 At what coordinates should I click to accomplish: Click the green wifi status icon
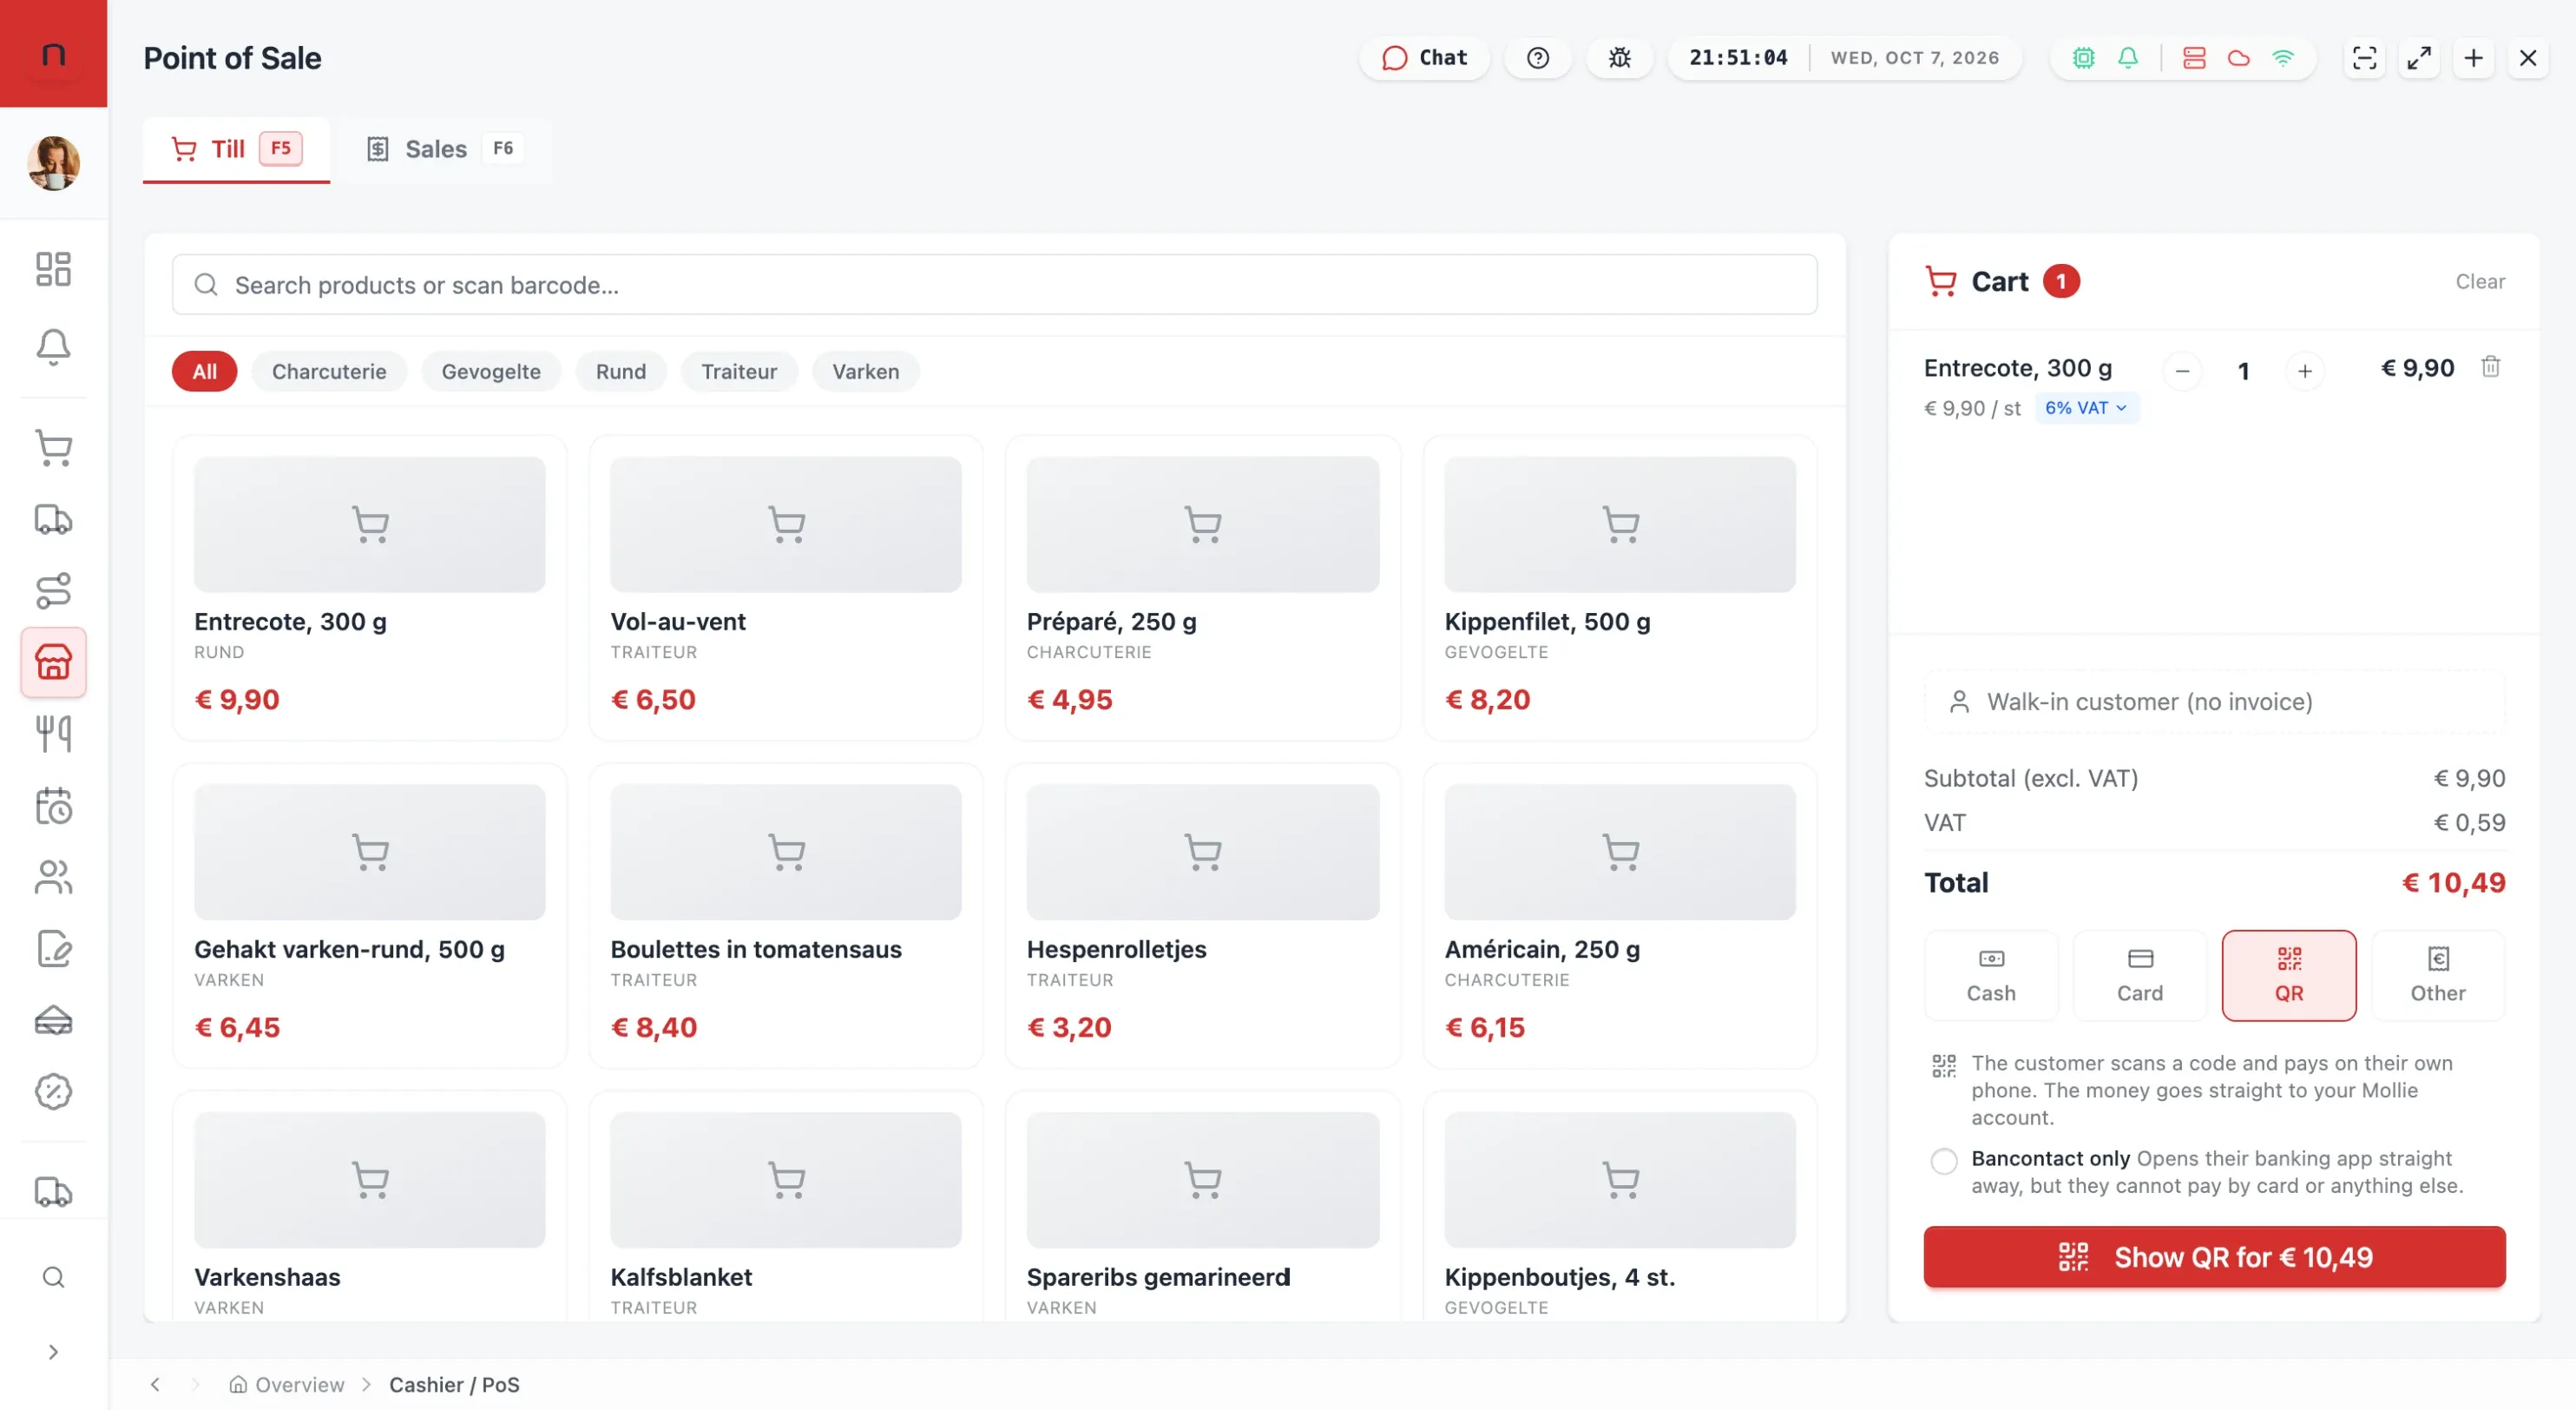(2283, 58)
